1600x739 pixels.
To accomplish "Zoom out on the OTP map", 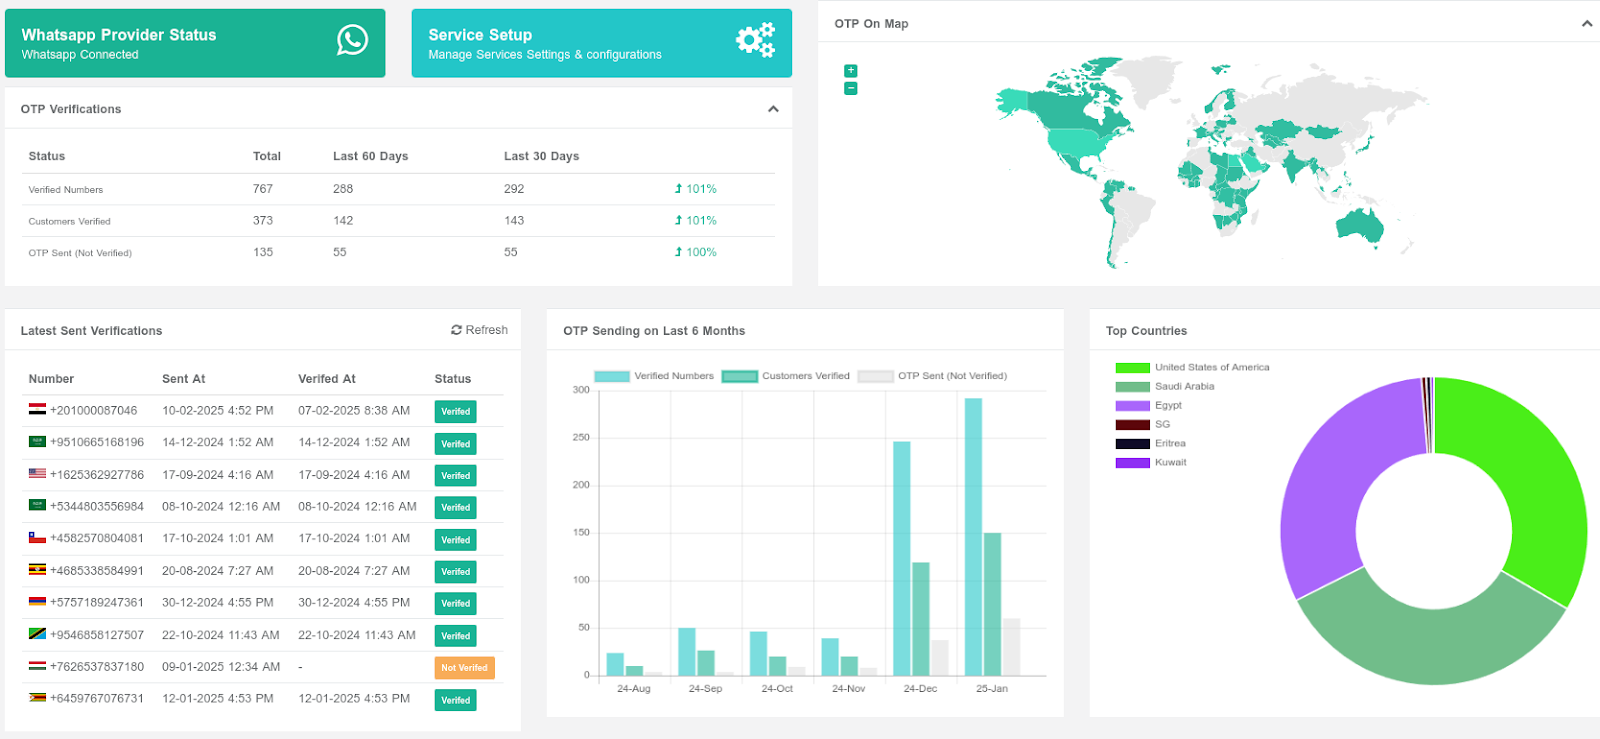I will coord(851,89).
